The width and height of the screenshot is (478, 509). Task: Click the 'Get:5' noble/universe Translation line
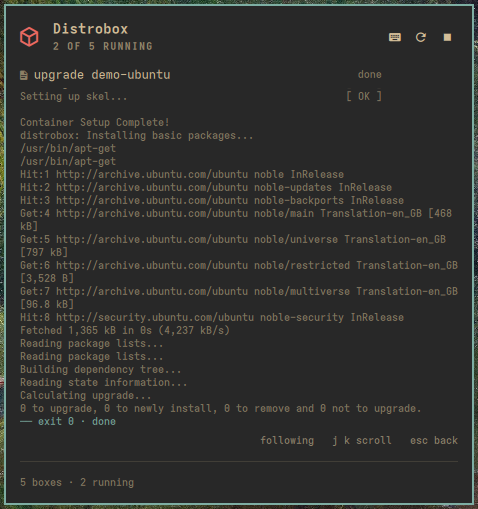pos(233,246)
